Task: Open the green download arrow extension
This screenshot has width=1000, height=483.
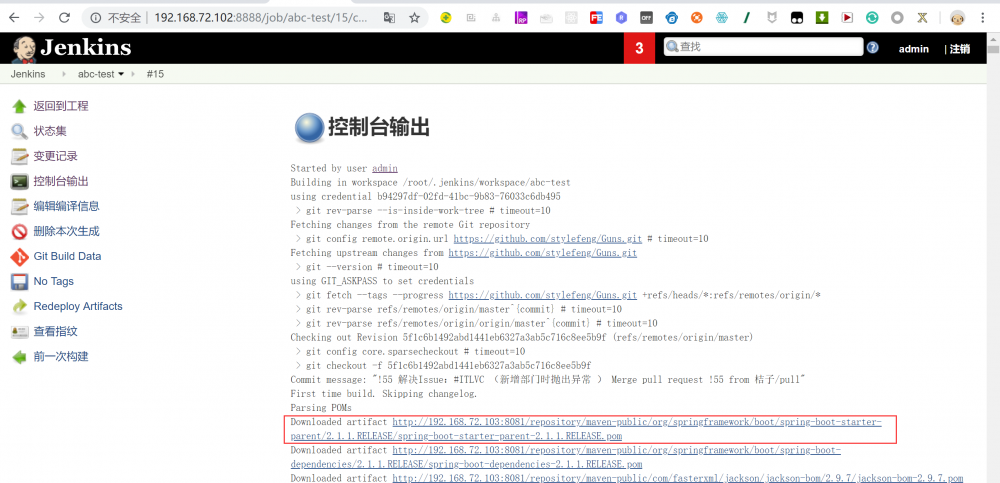Action: (x=822, y=18)
